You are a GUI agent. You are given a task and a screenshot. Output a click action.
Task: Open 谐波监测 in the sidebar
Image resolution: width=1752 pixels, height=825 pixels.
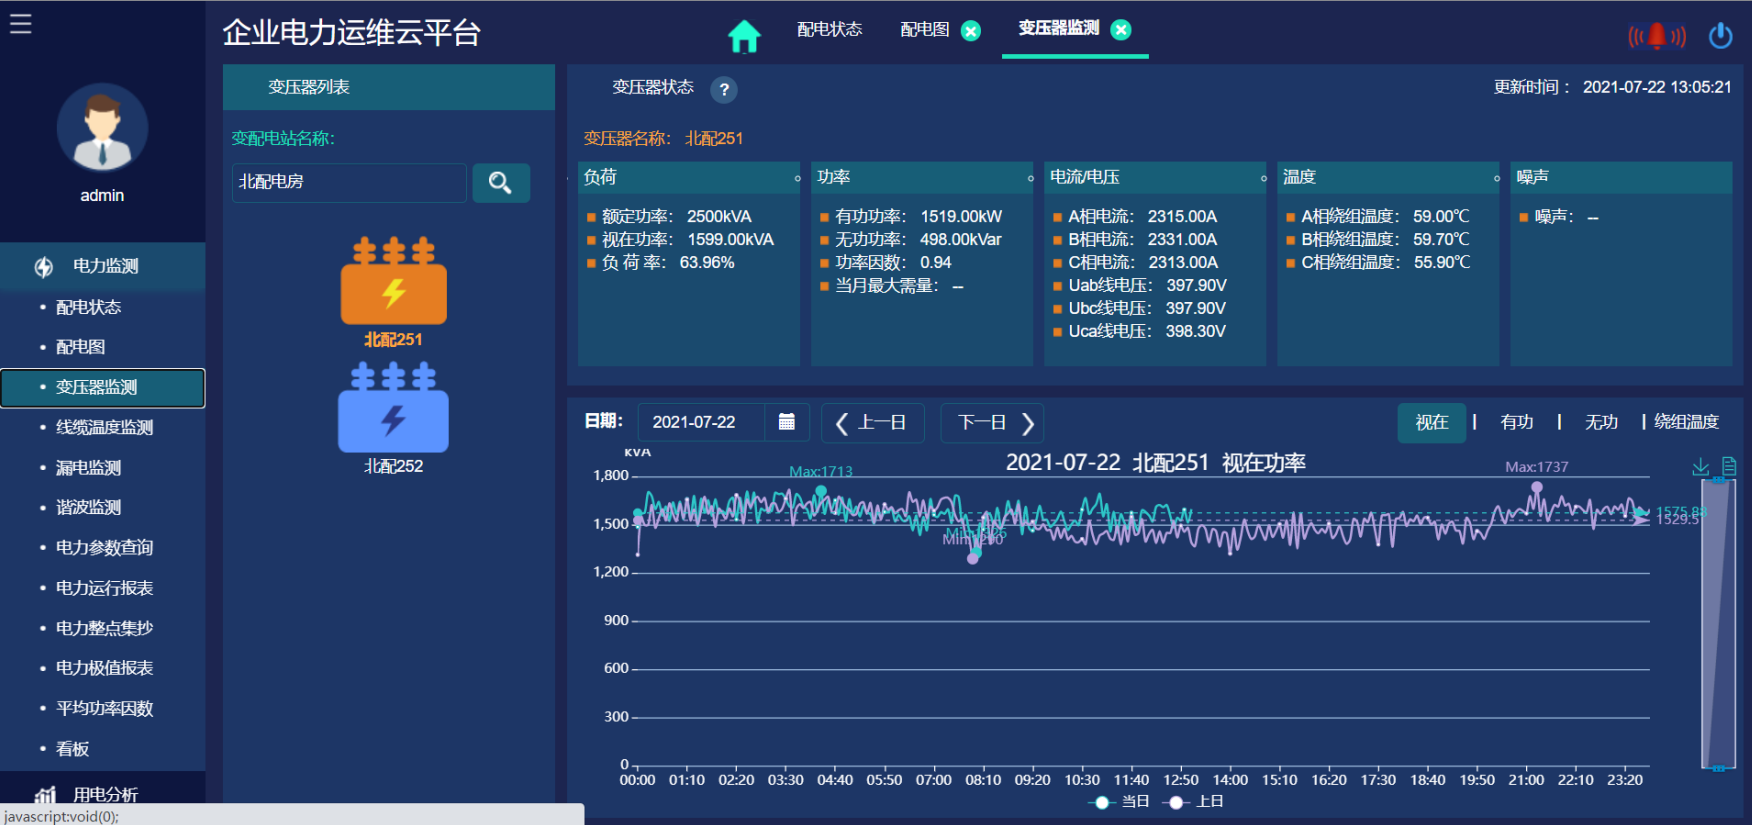pos(88,508)
